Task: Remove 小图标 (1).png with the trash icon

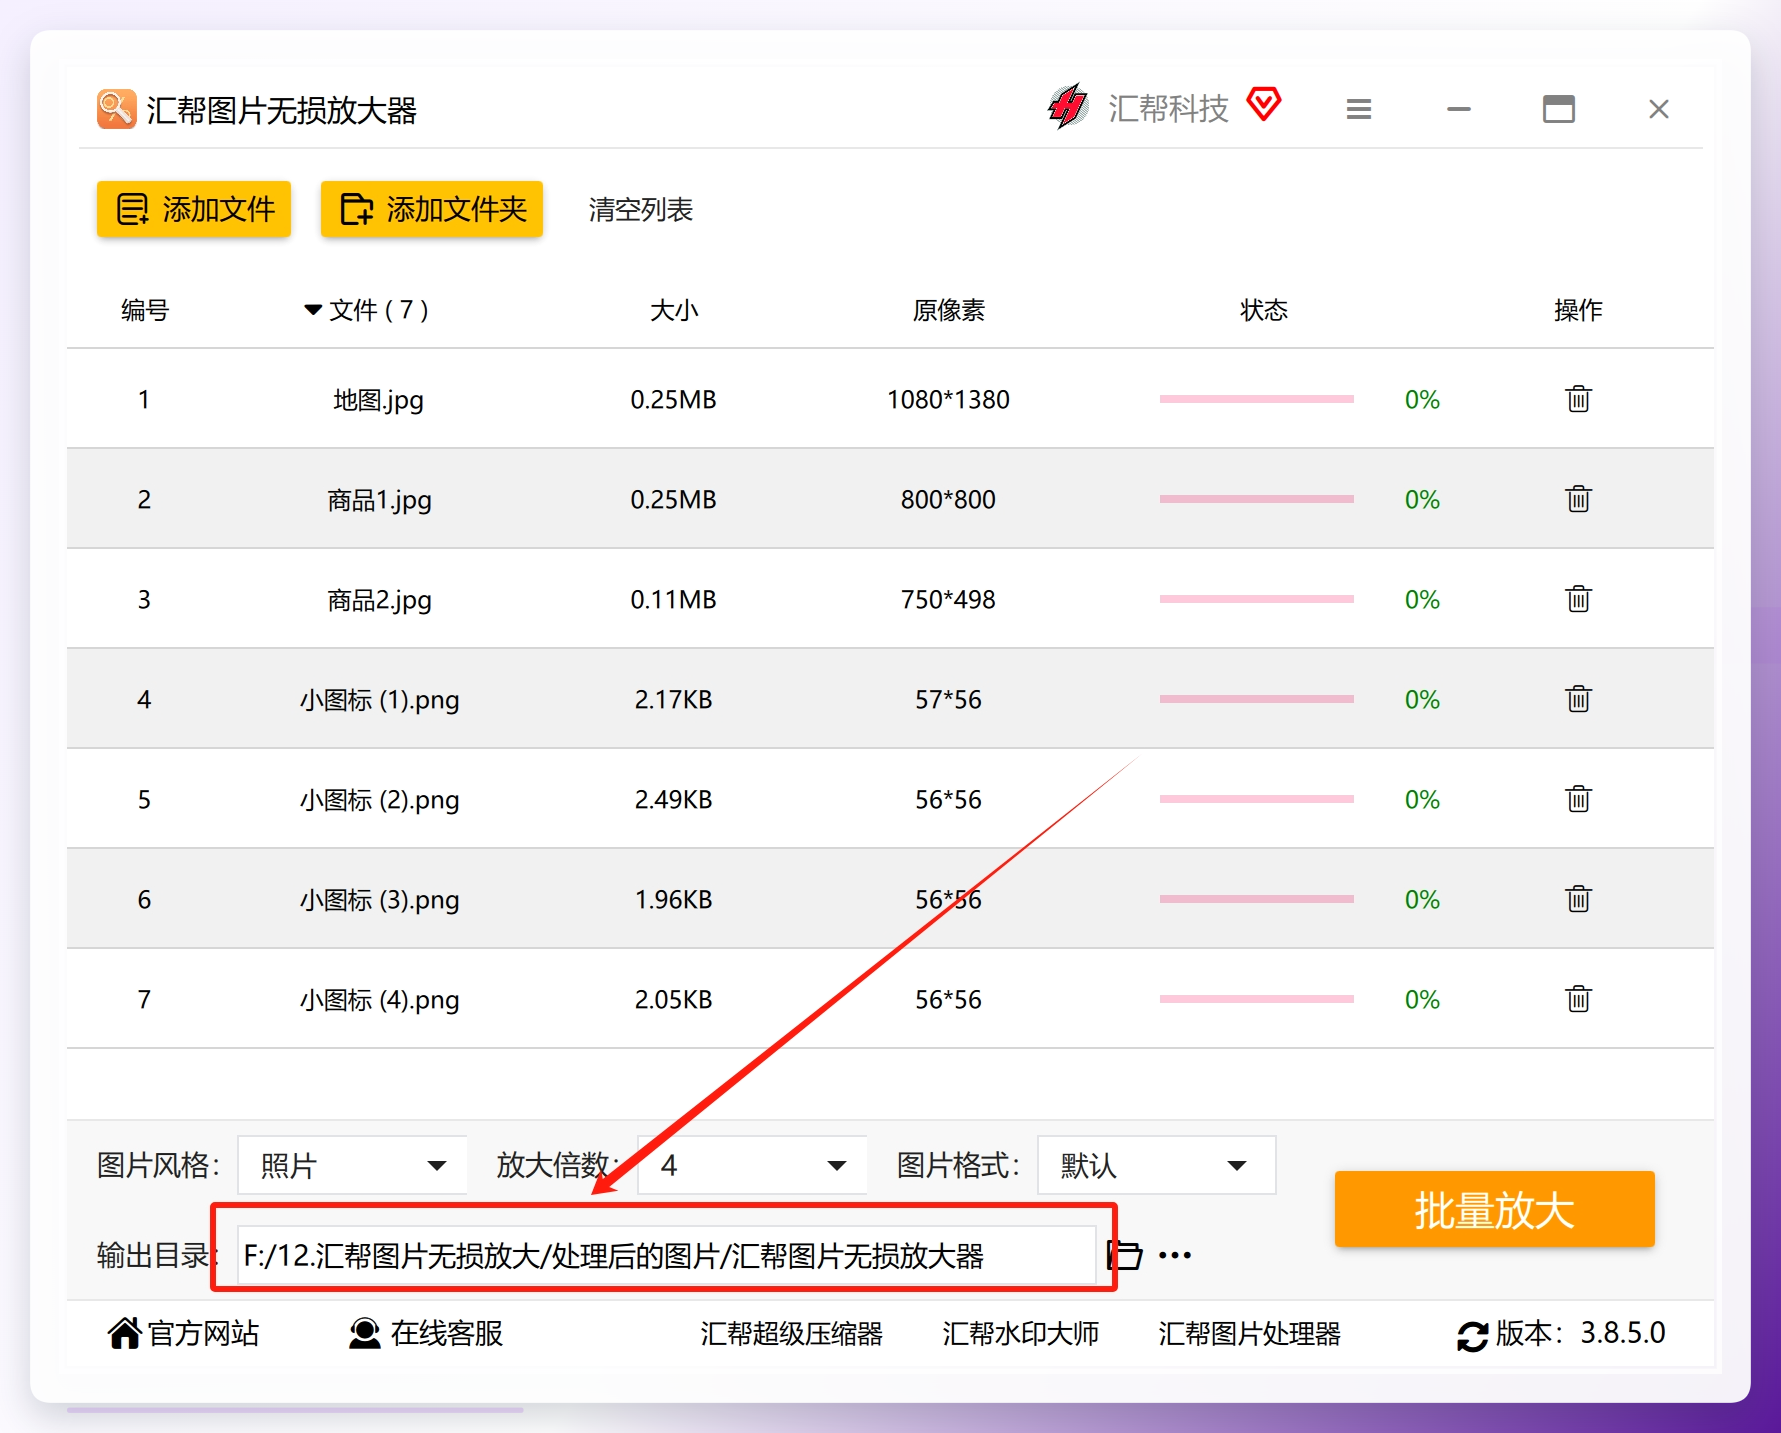Action: (1578, 699)
